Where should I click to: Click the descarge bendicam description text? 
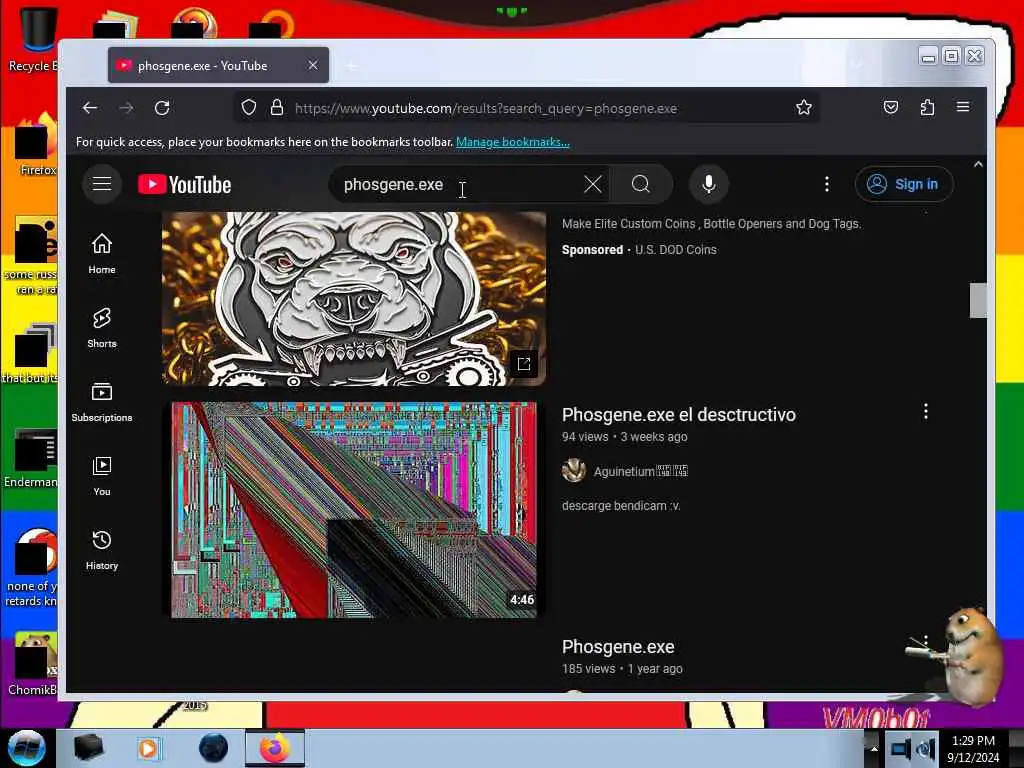click(621, 505)
